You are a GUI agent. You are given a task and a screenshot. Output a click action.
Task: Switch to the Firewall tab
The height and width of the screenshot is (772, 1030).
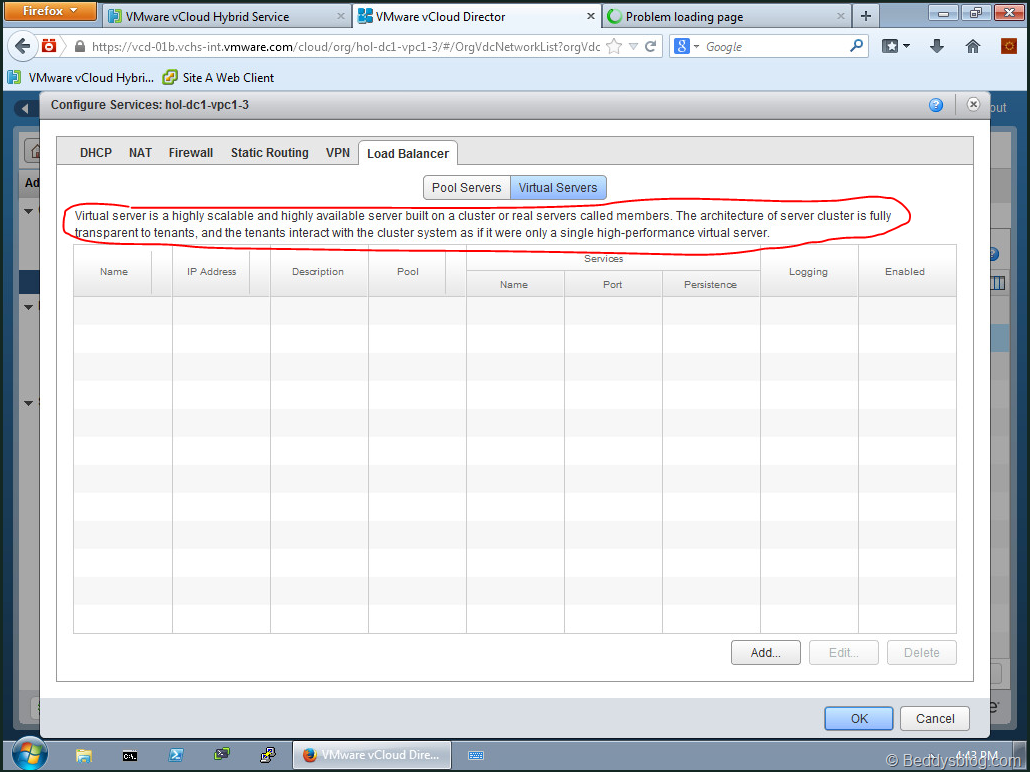point(190,153)
